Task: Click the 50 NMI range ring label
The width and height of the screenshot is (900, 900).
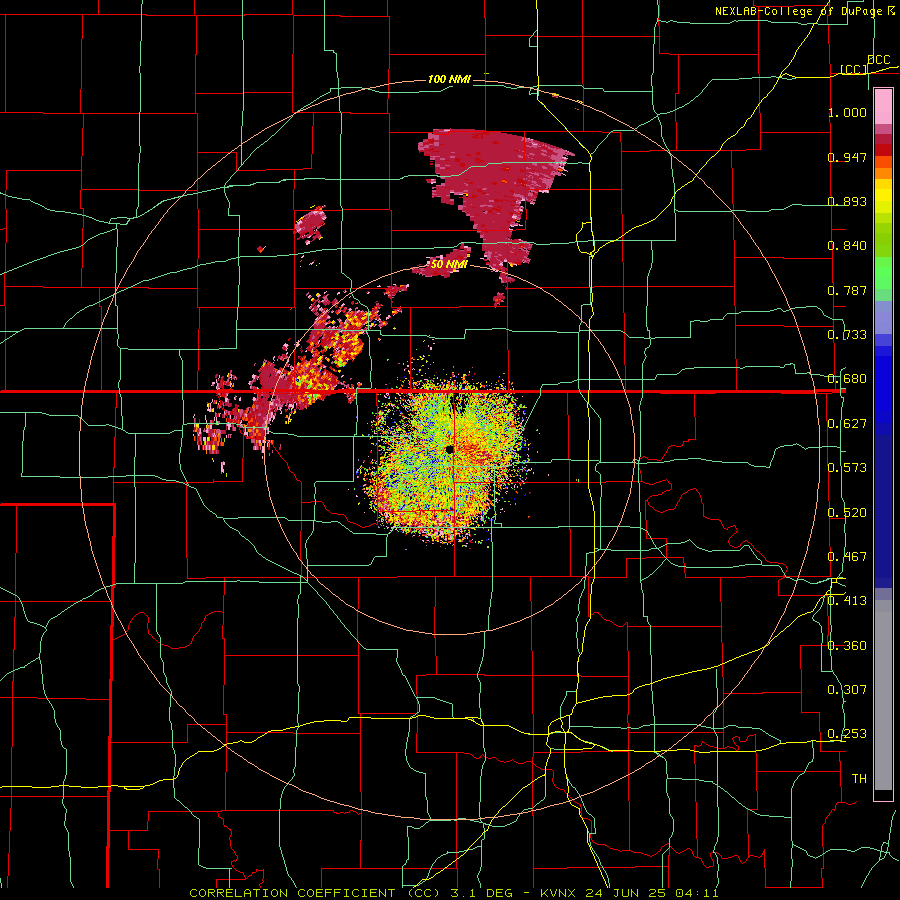Action: coord(448,264)
